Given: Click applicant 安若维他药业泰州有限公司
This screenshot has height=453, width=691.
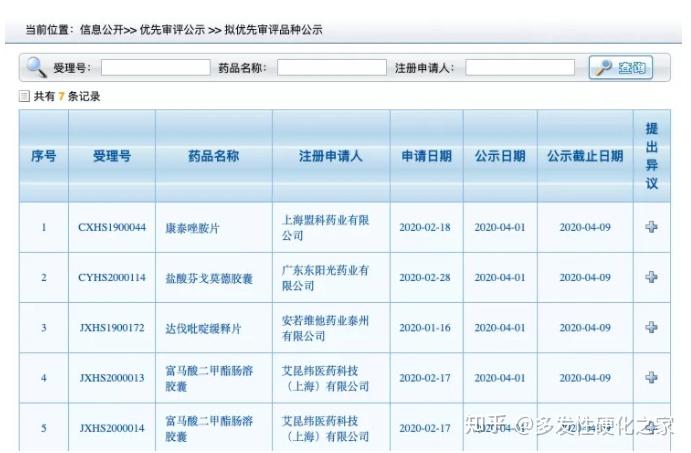Looking at the screenshot, I should pos(326,328).
